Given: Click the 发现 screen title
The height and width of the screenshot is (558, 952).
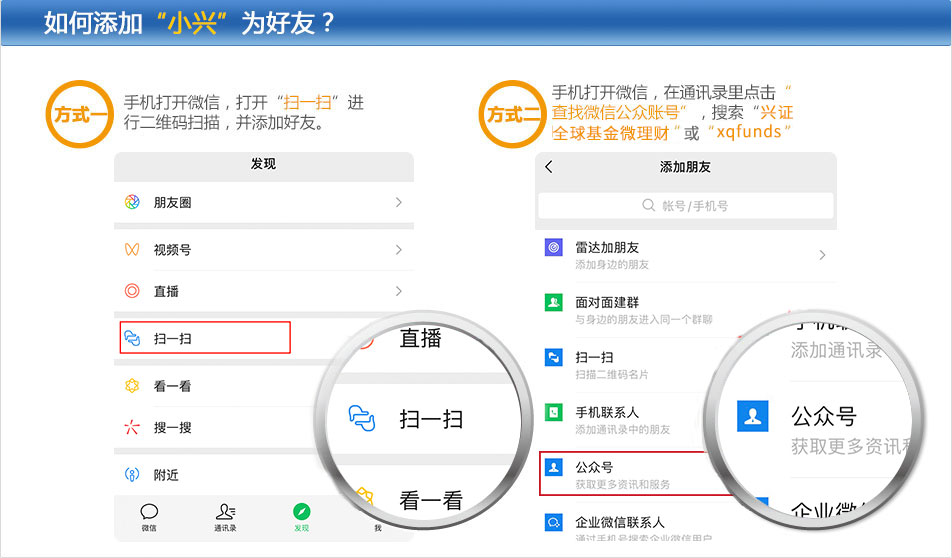Looking at the screenshot, I should [x=264, y=164].
